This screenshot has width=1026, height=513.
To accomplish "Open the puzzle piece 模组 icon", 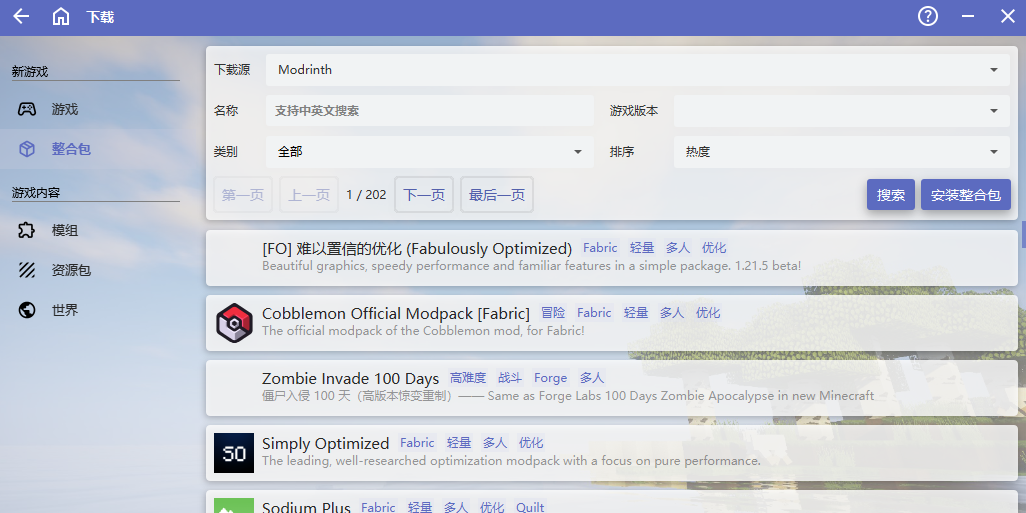I will [x=27, y=230].
